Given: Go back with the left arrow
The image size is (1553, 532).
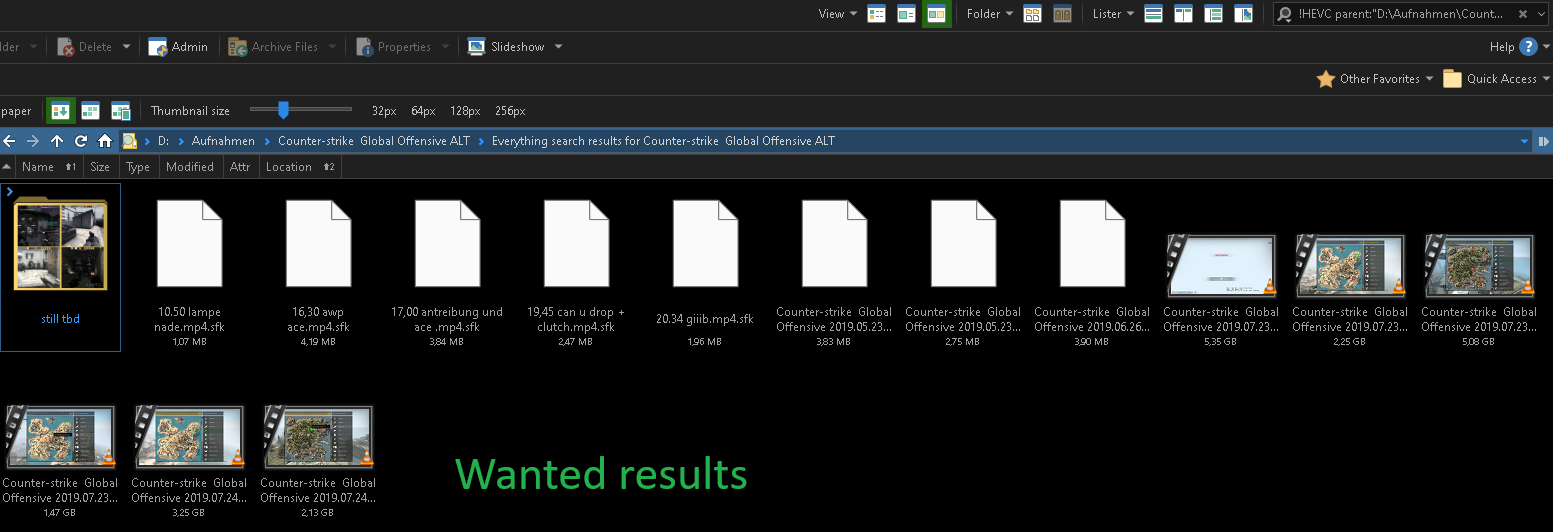Looking at the screenshot, I should point(9,141).
